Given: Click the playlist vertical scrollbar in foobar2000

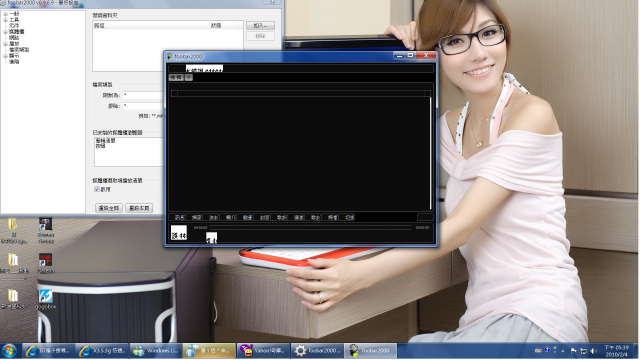Looking at the screenshot, I should point(431,153).
